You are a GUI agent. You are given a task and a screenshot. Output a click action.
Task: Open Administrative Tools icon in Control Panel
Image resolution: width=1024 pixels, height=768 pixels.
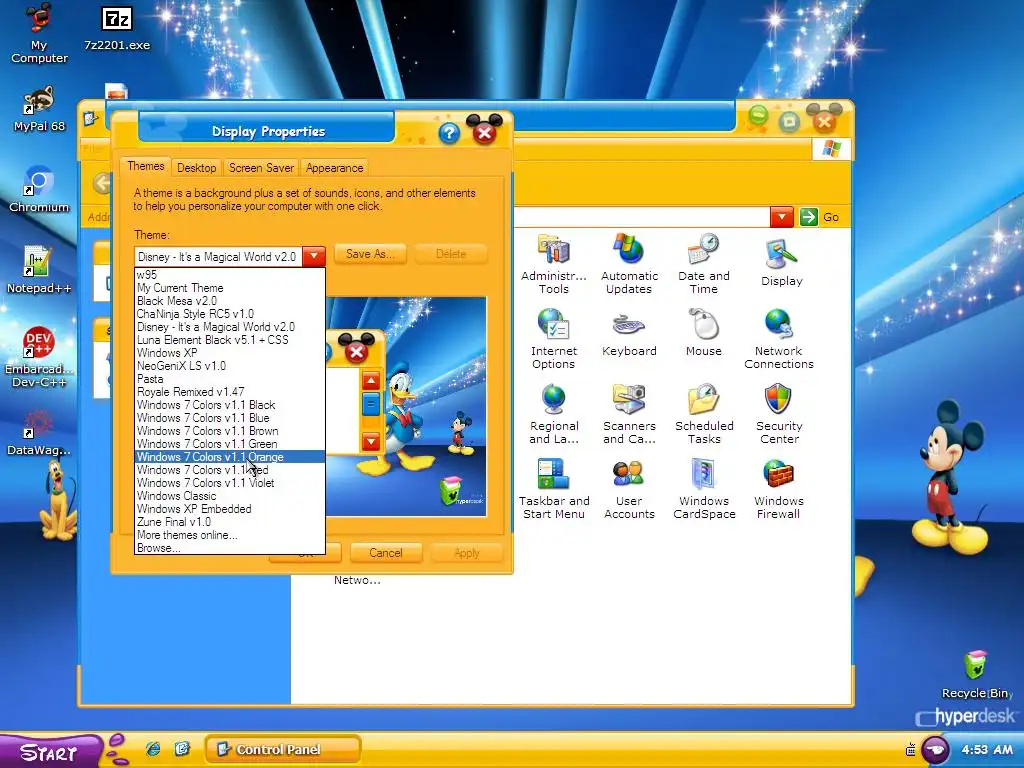click(553, 264)
